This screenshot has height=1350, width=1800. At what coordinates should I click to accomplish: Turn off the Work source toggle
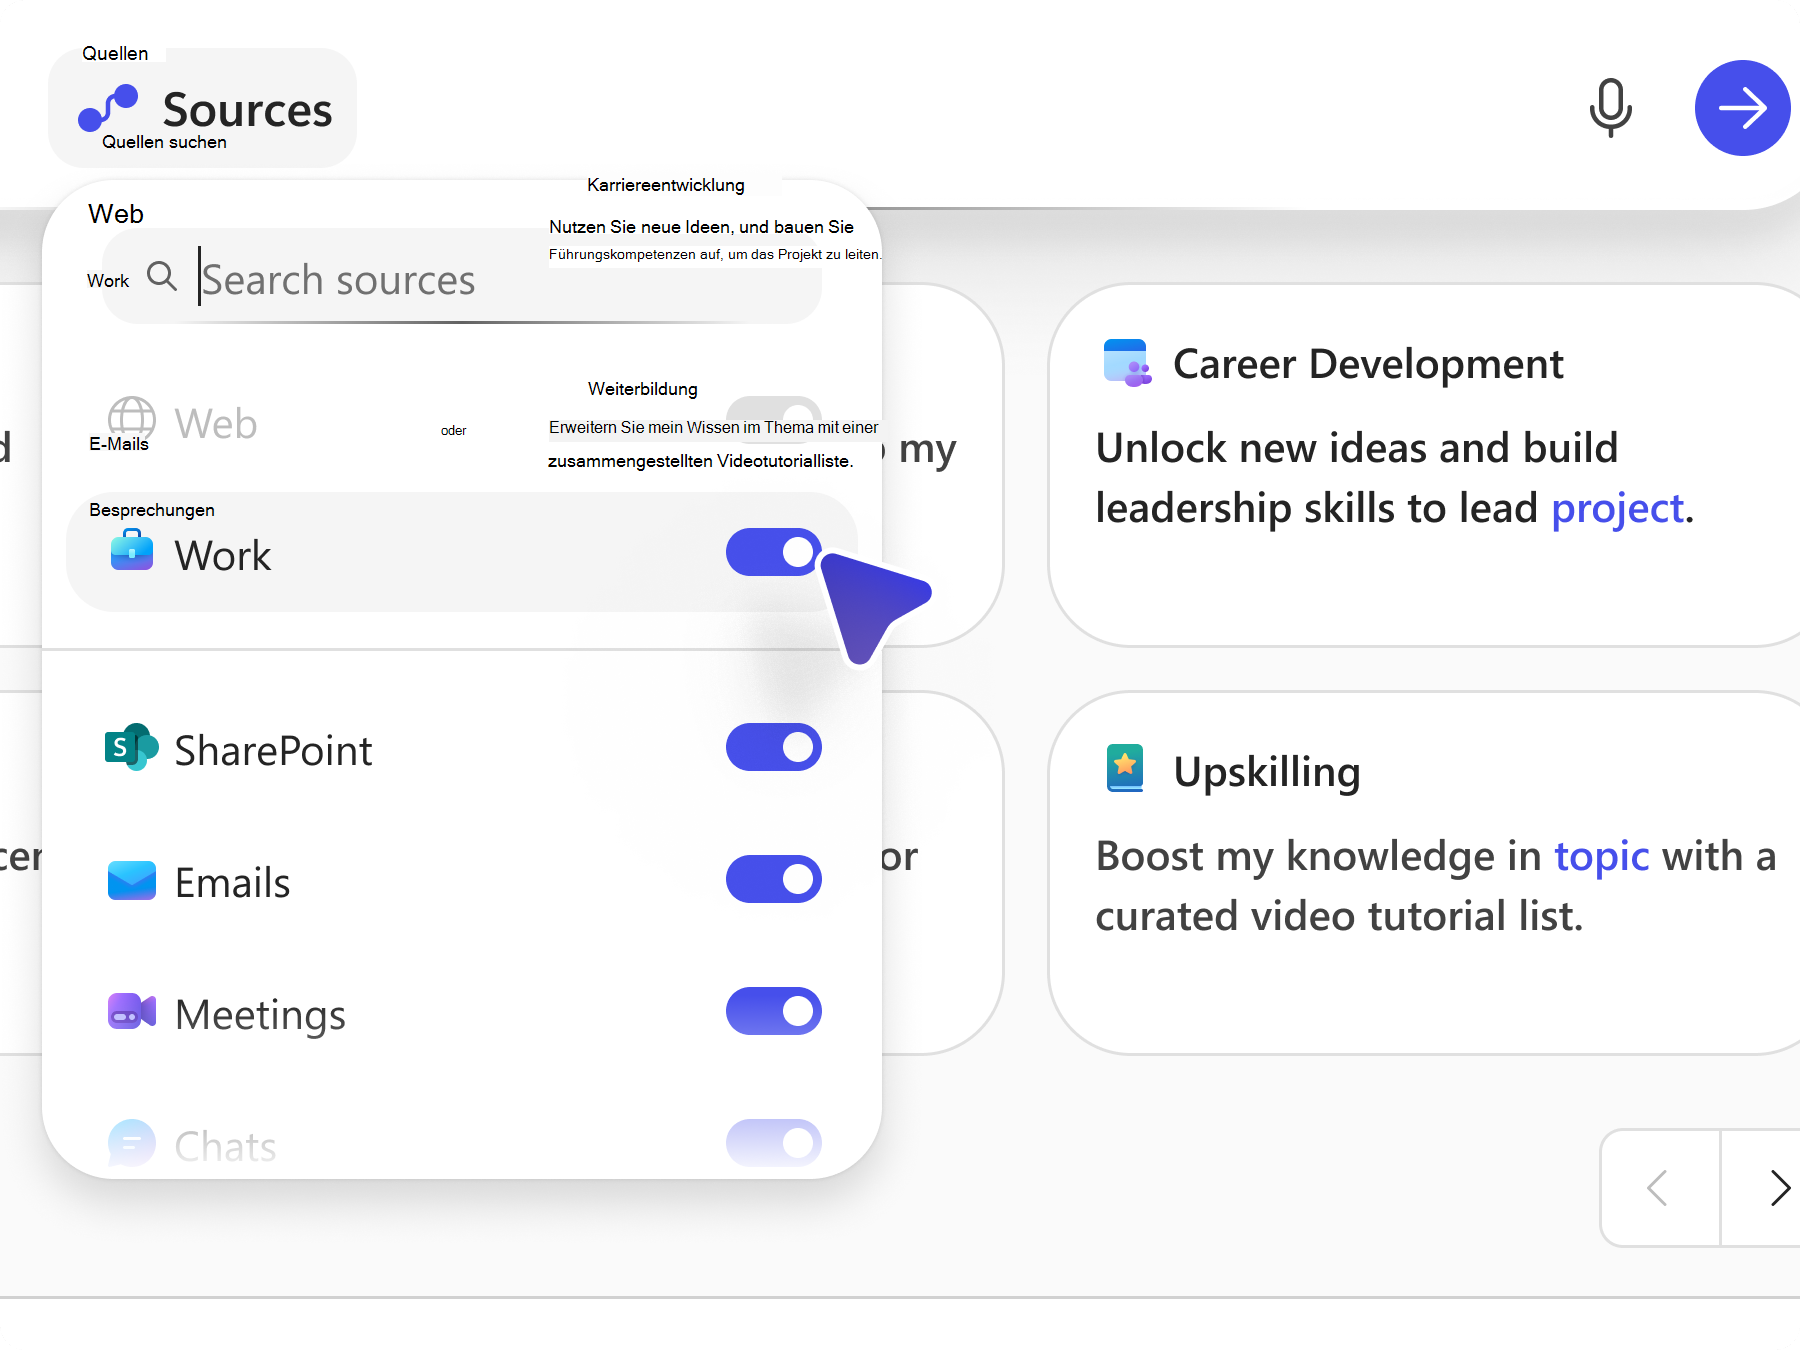pos(774,552)
